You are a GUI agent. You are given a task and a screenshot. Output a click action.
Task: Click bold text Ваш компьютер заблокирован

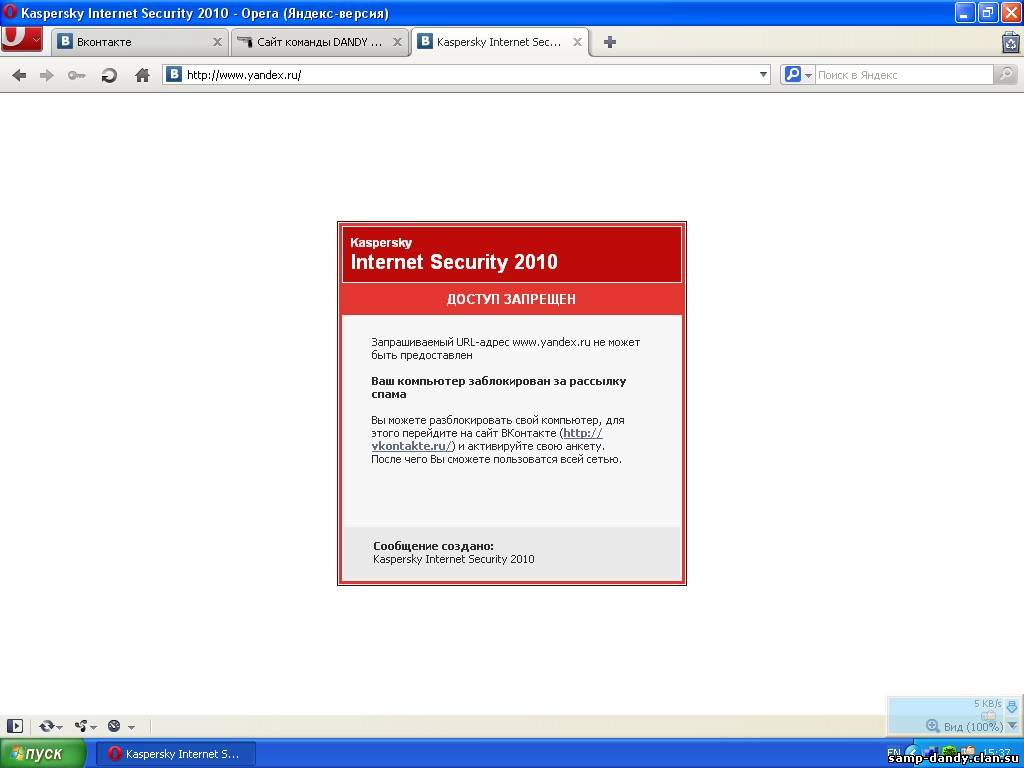coord(498,387)
